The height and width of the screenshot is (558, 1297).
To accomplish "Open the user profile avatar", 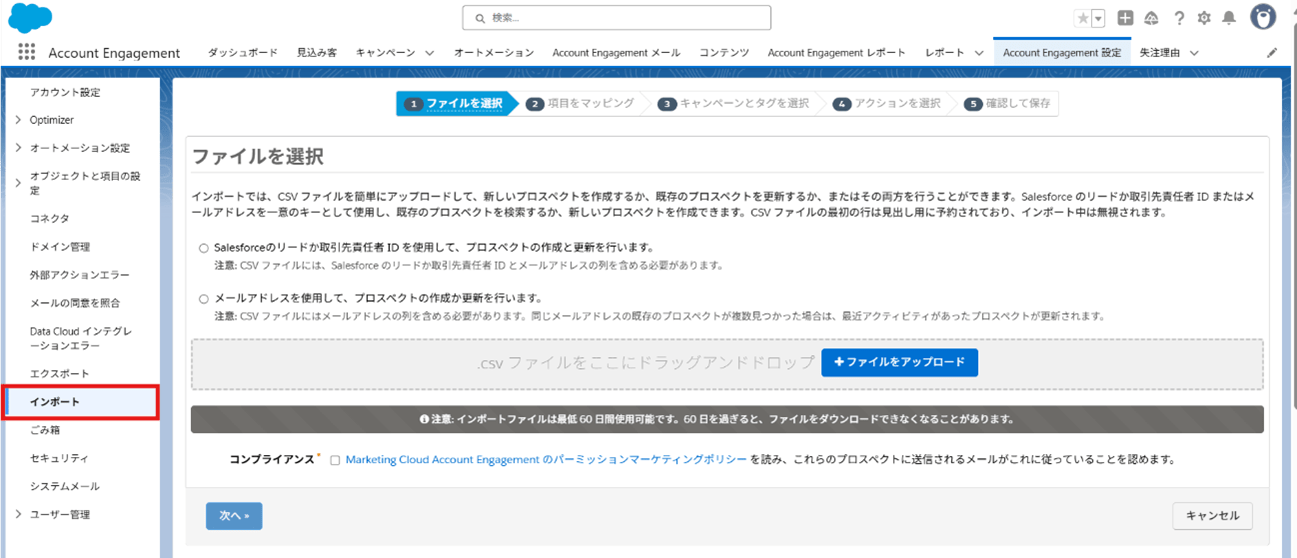I will pos(1264,17).
